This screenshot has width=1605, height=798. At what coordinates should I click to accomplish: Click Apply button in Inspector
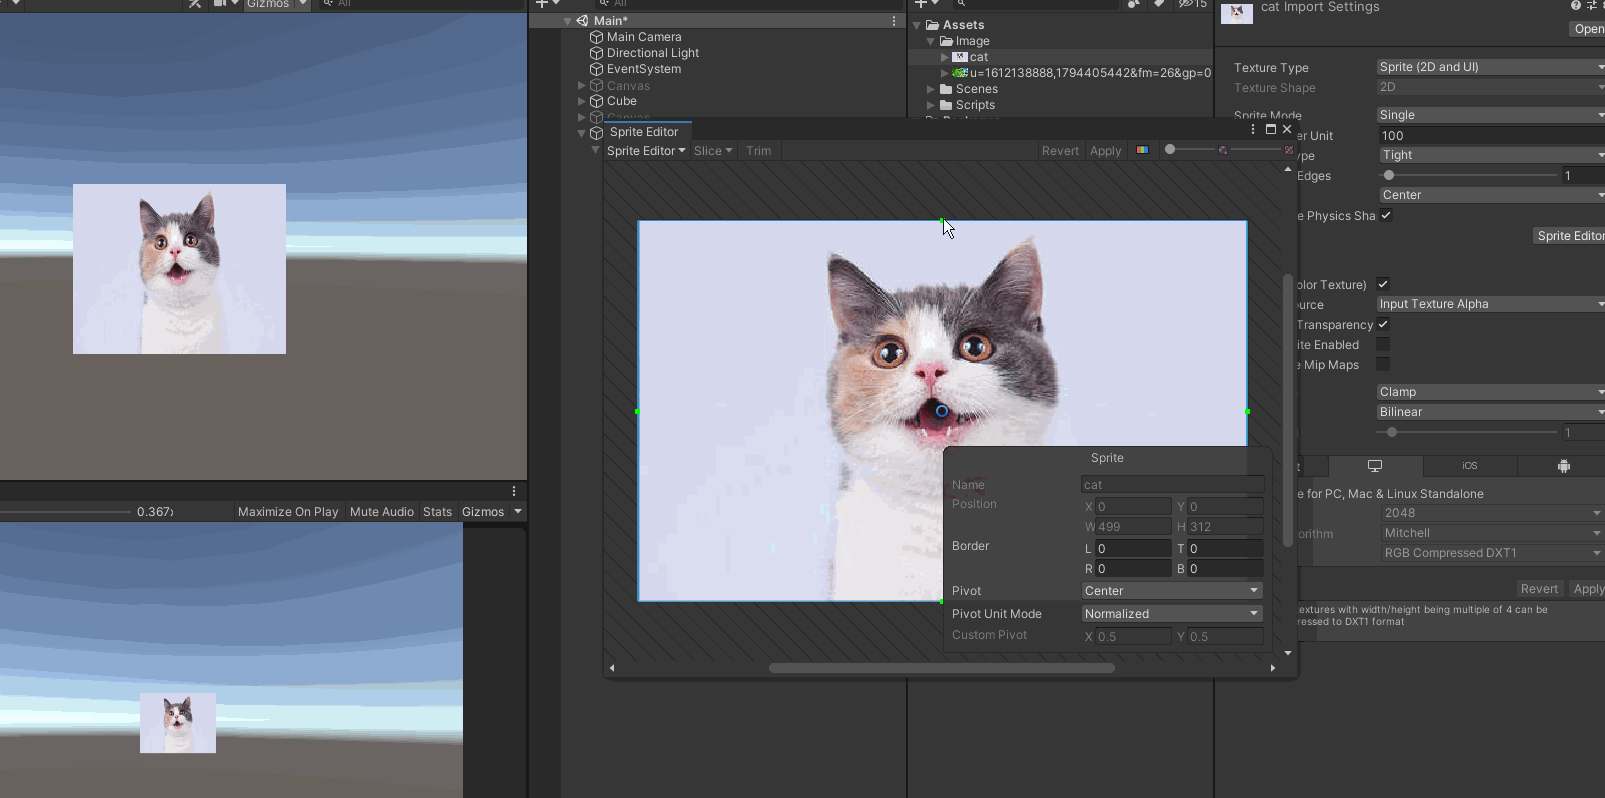[1588, 589]
